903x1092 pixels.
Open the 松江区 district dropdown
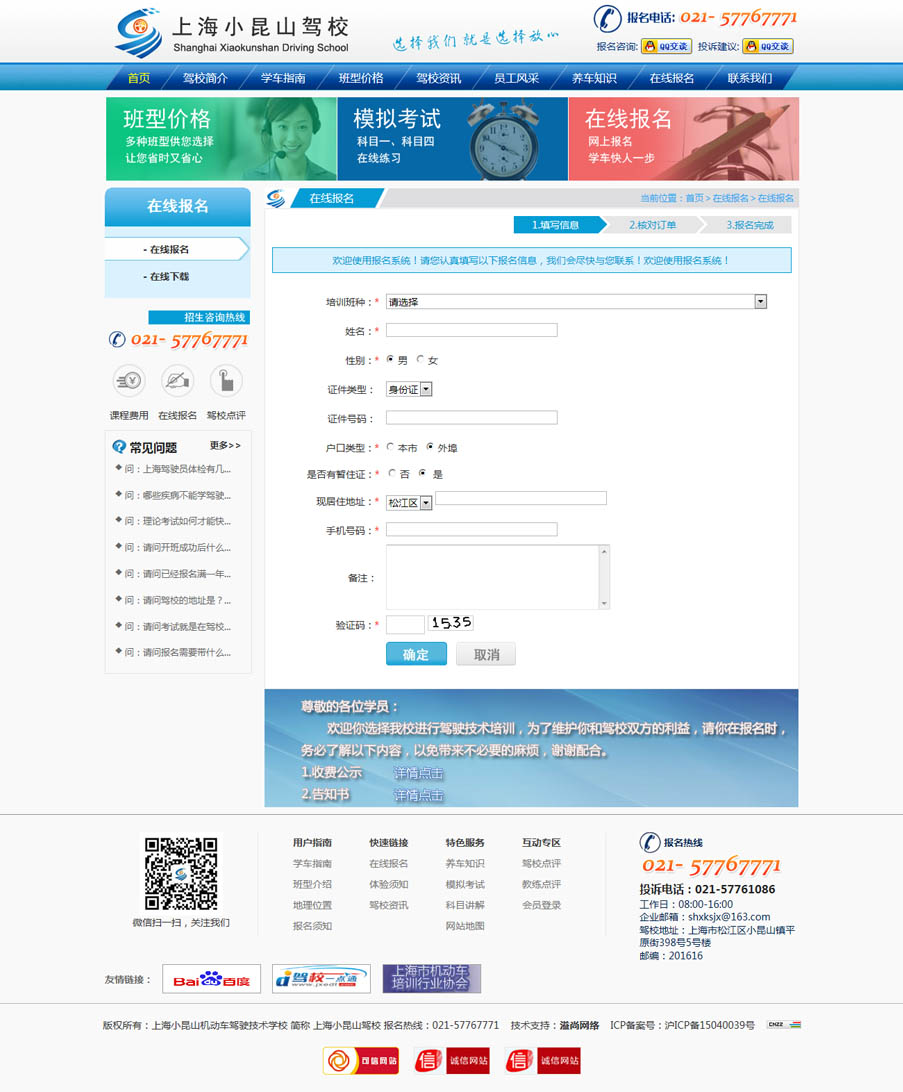[426, 503]
